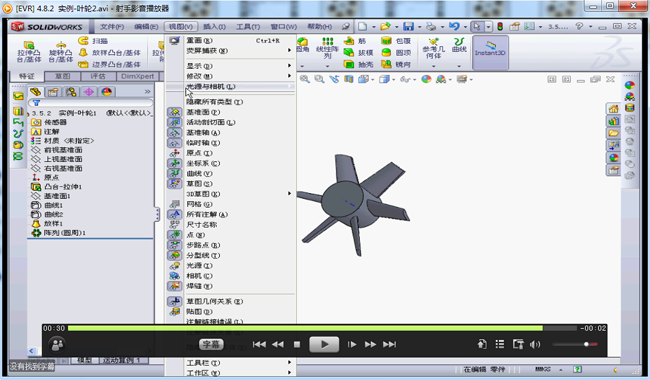Screen dimensions: 650x380
Task: Open the Display Style dropdown arrow
Action: coord(393,79)
